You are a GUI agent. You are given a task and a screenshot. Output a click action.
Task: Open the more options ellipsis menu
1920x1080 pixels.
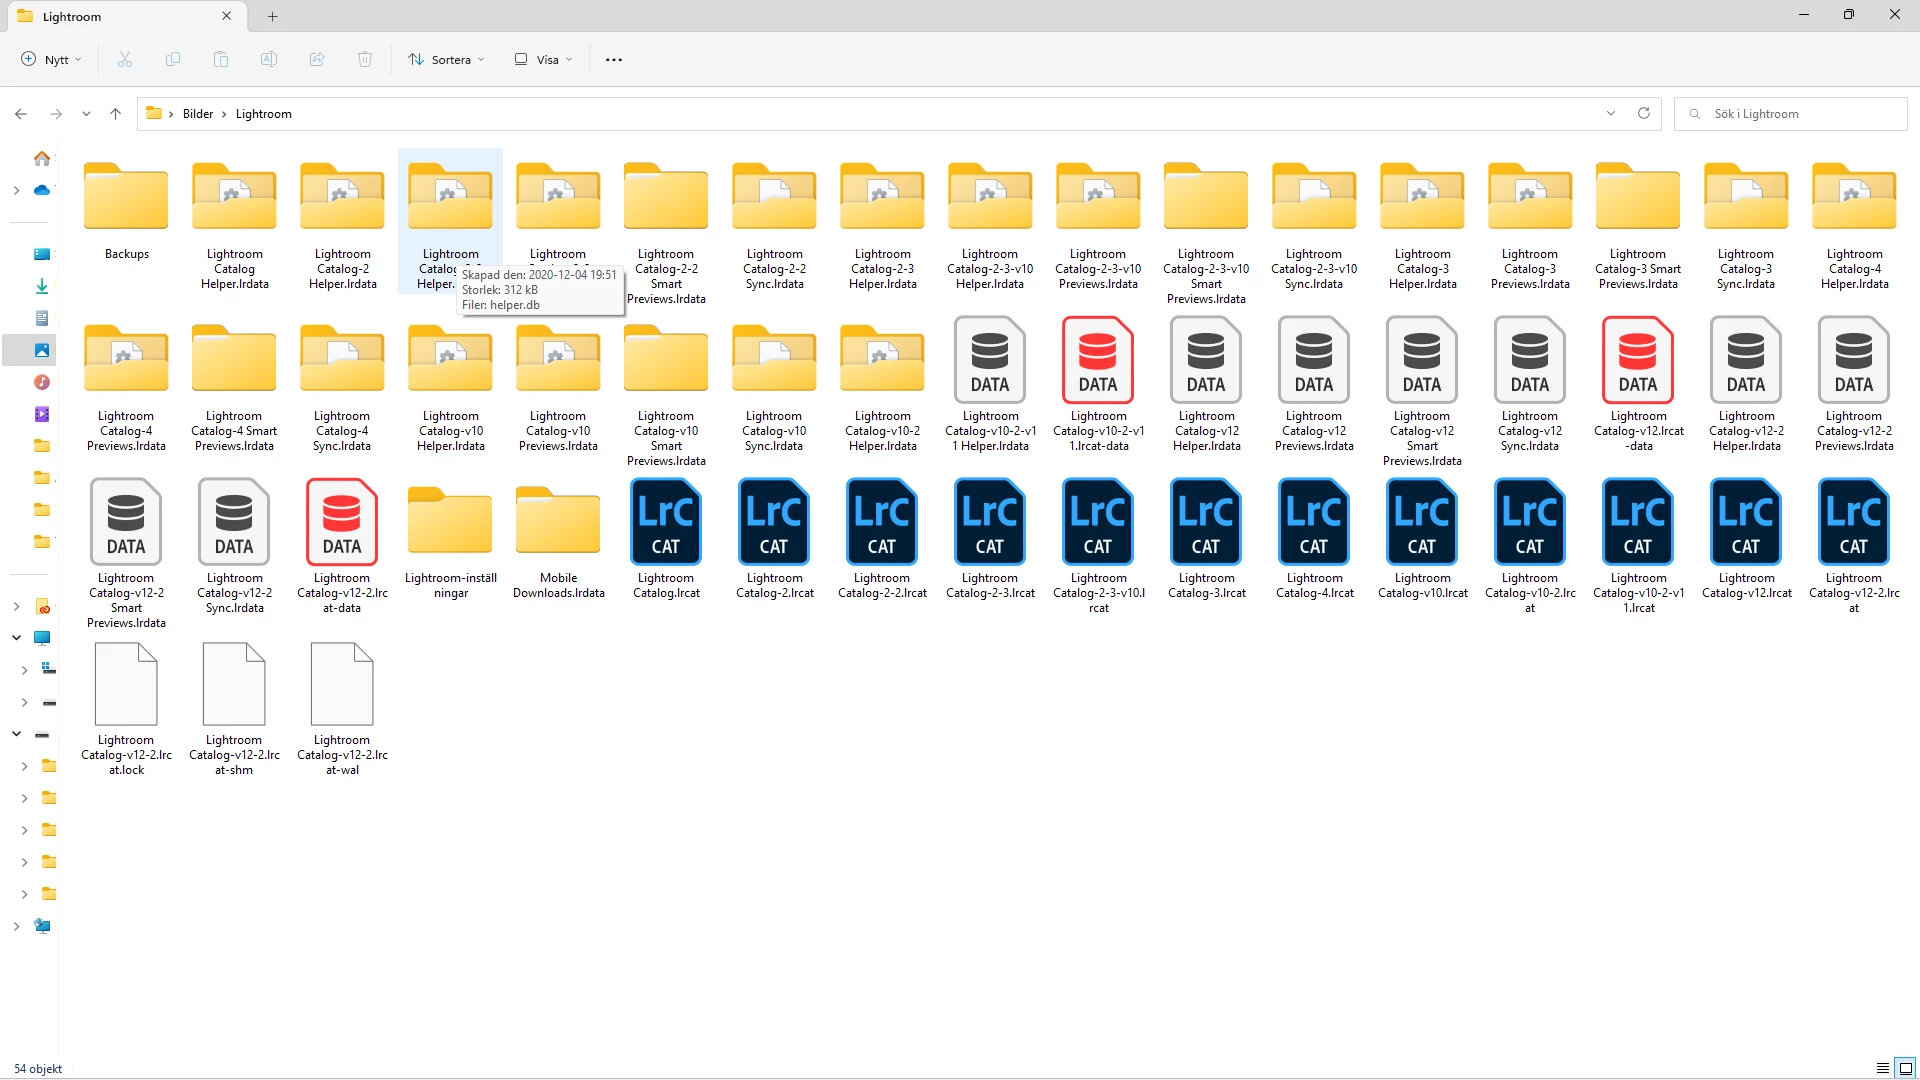tap(614, 60)
